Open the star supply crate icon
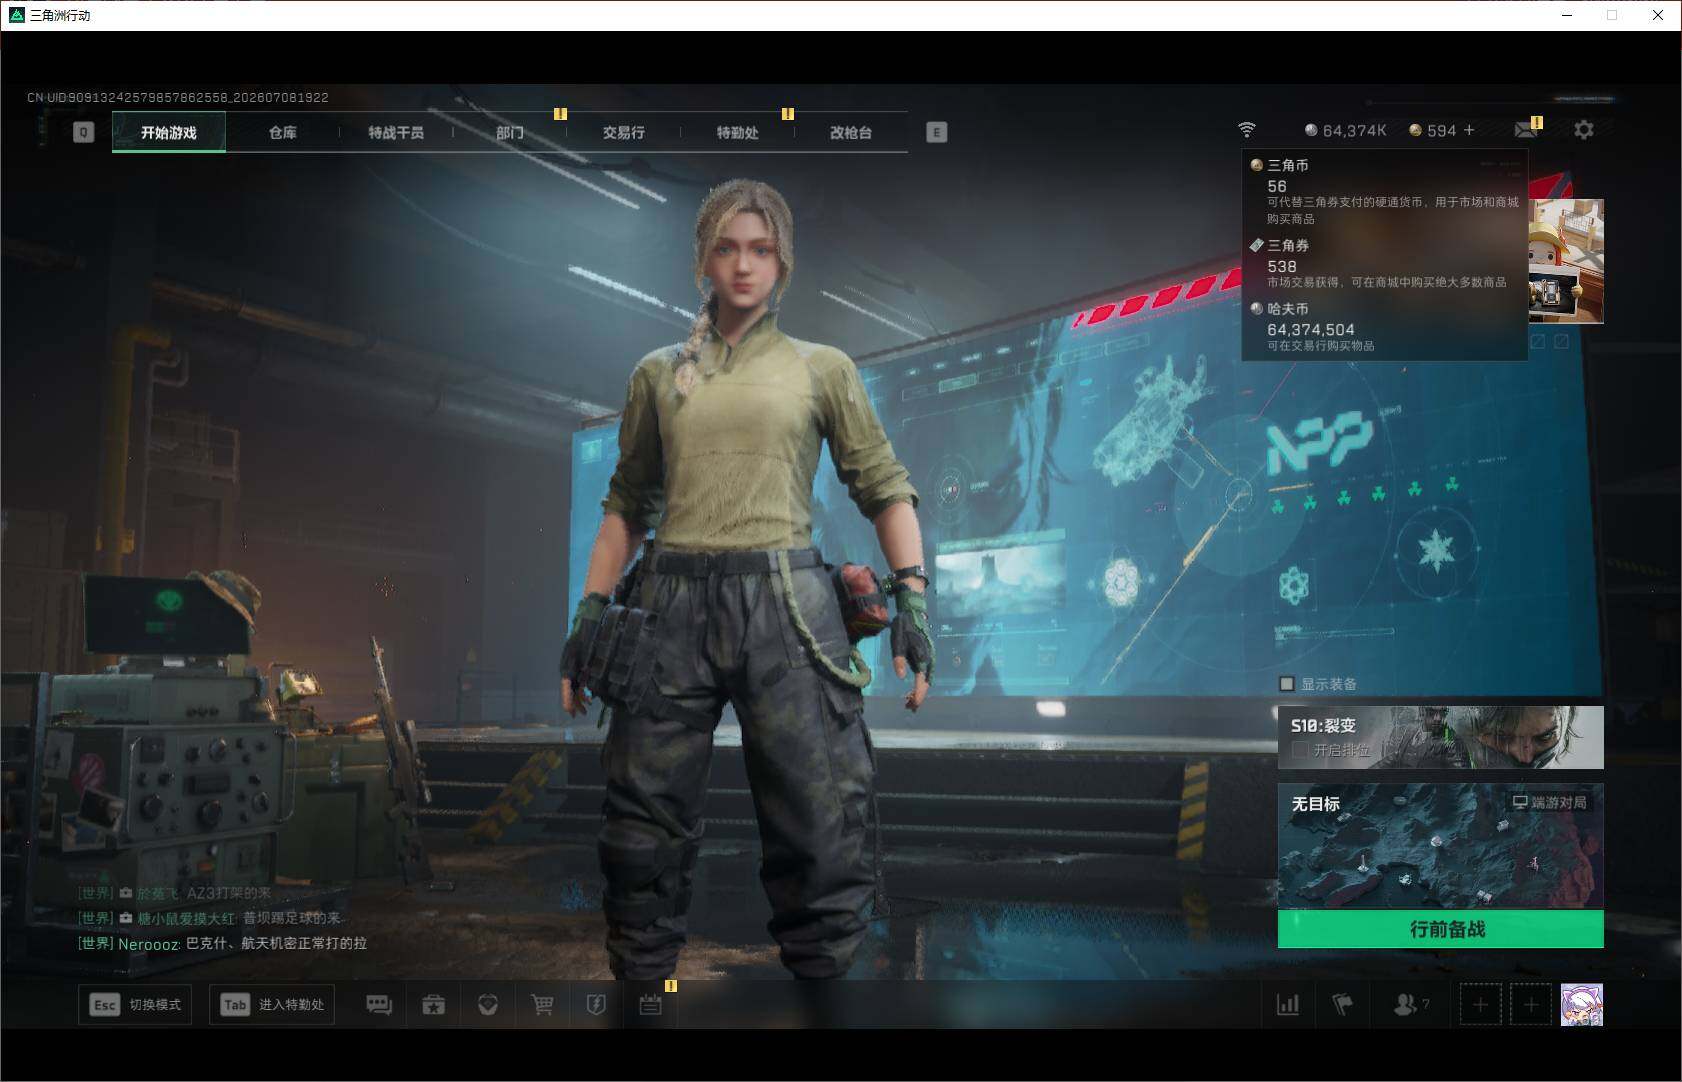The image size is (1682, 1082). pyautogui.click(x=433, y=1005)
